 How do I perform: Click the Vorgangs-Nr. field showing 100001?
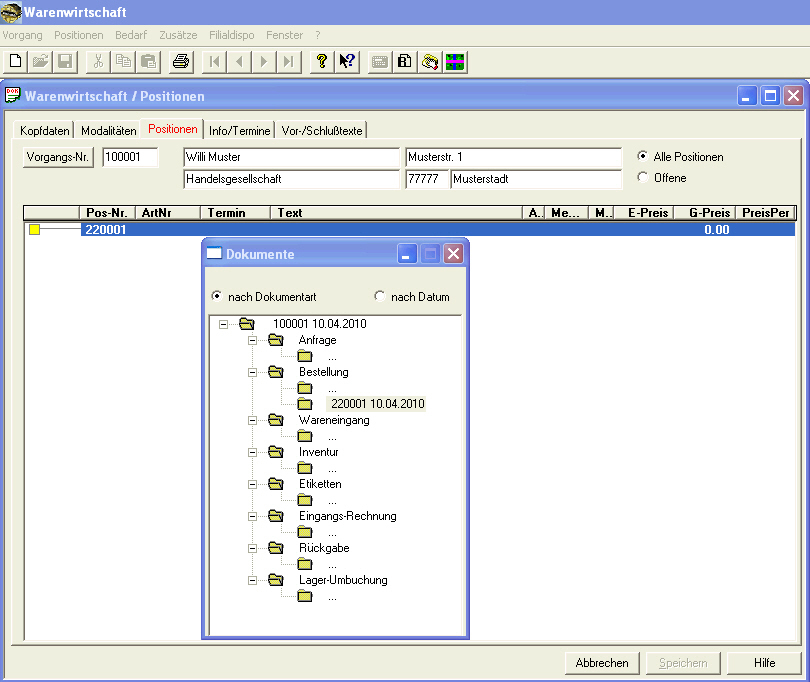pos(130,157)
